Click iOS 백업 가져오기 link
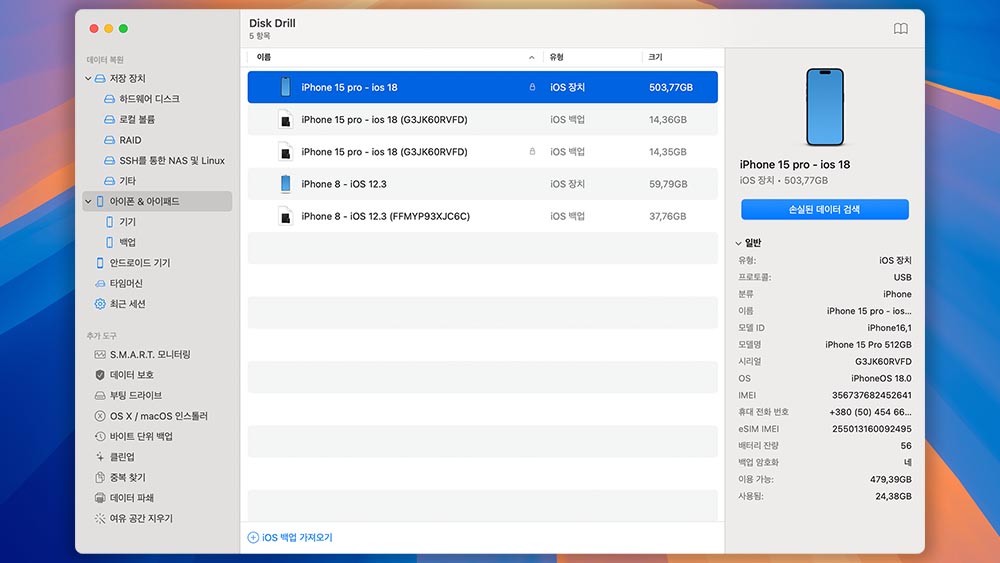The height and width of the screenshot is (563, 1000). 297,537
